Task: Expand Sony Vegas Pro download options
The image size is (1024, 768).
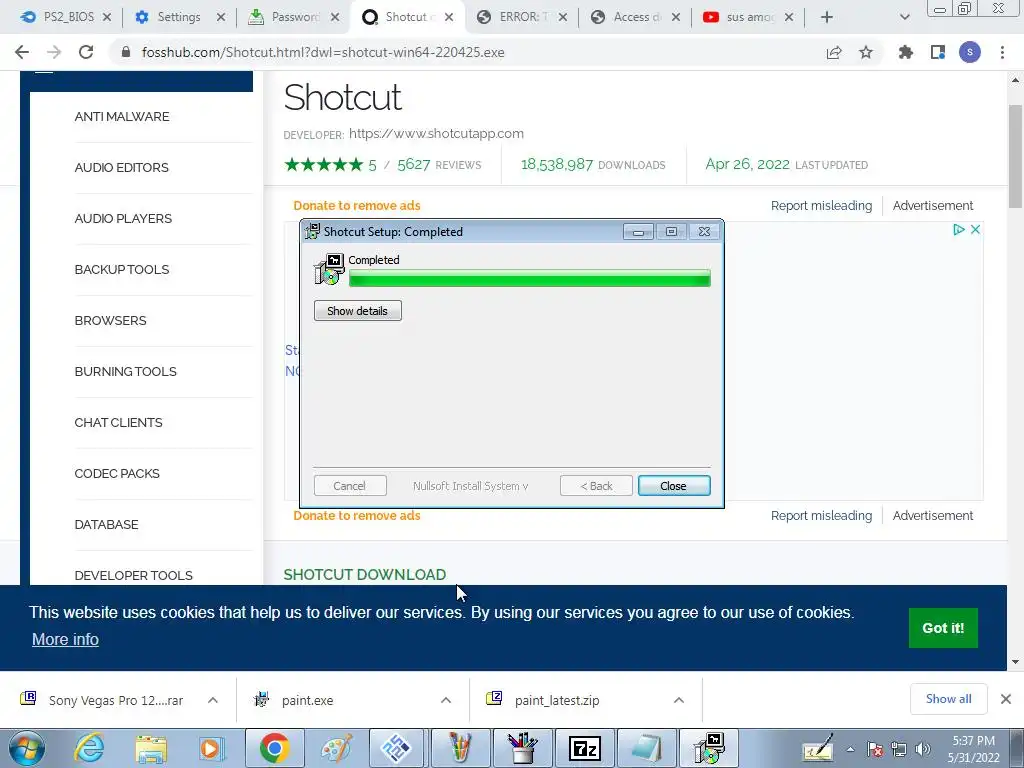Action: pyautogui.click(x=213, y=700)
